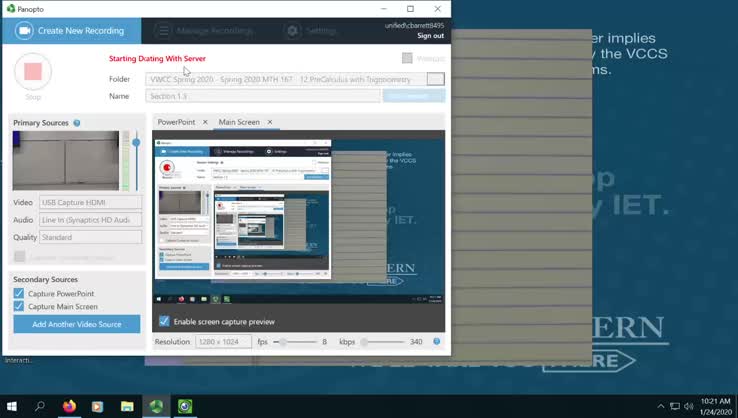Click the Sign out link
The width and height of the screenshot is (738, 418).
430,36
